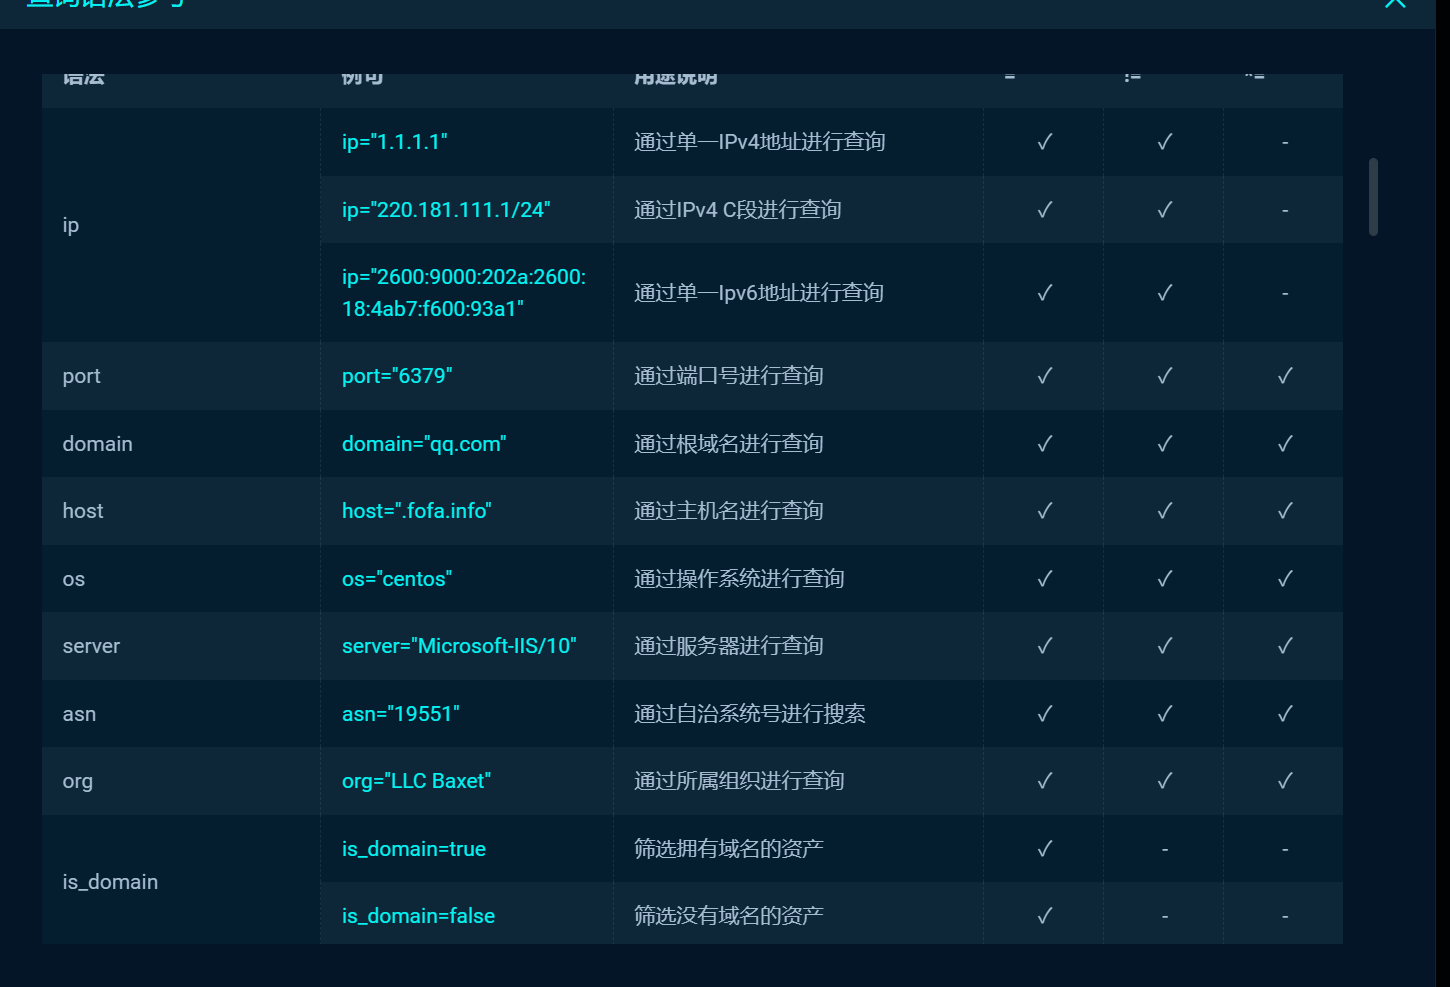Click the "*=" checkmark for the host row
Screen dimensions: 1450x987
pyautogui.click(x=1284, y=511)
